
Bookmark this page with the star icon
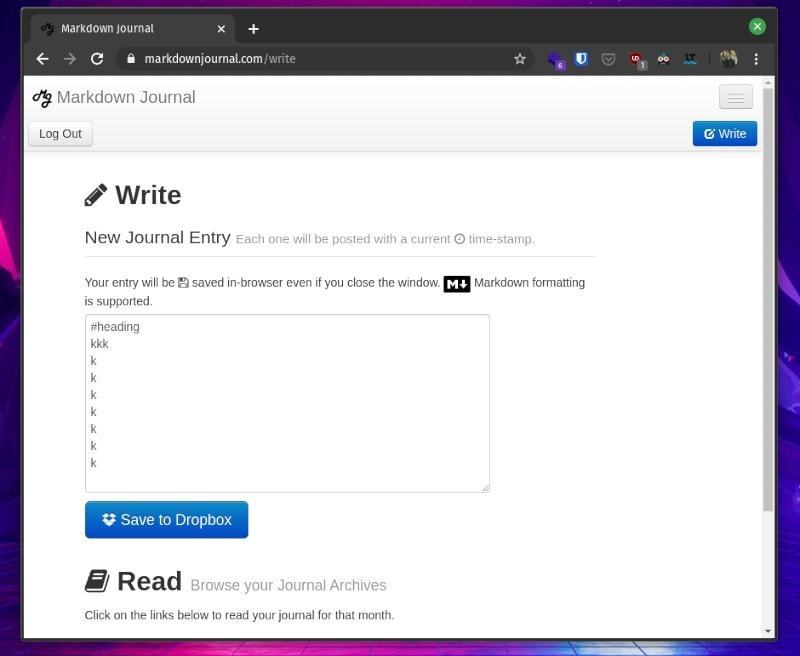(x=520, y=59)
